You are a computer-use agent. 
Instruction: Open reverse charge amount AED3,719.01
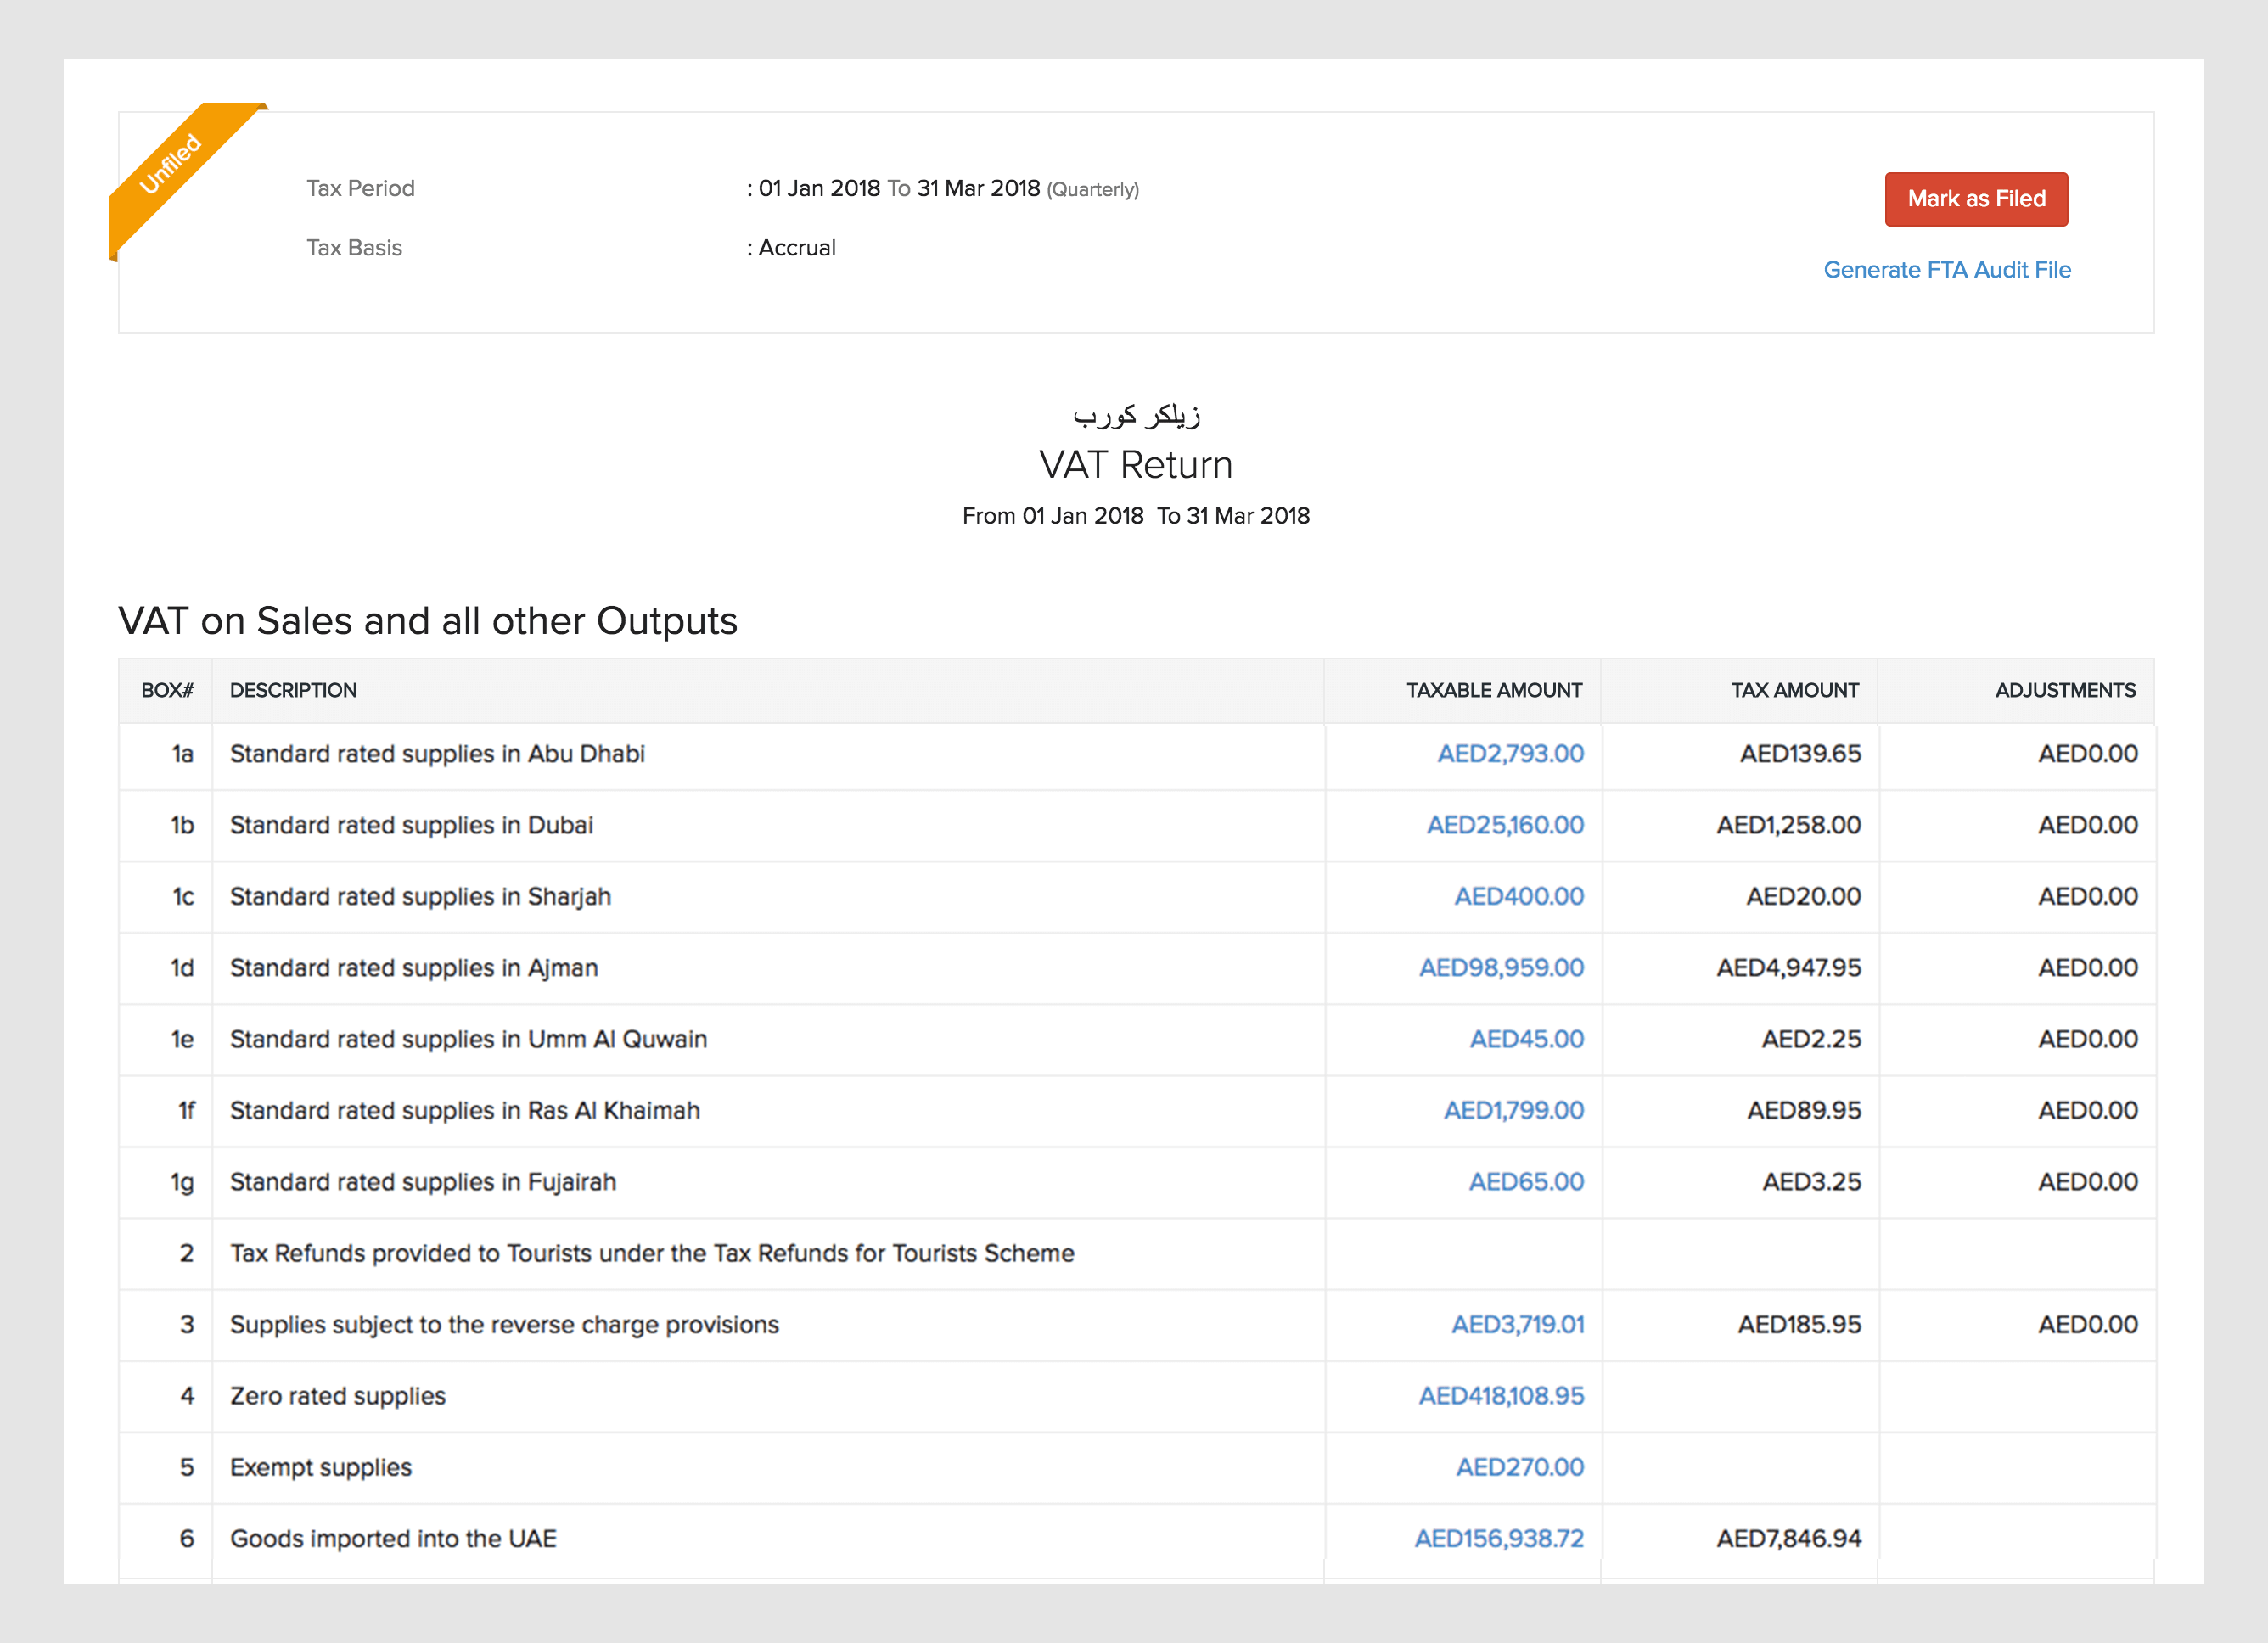pos(1516,1325)
